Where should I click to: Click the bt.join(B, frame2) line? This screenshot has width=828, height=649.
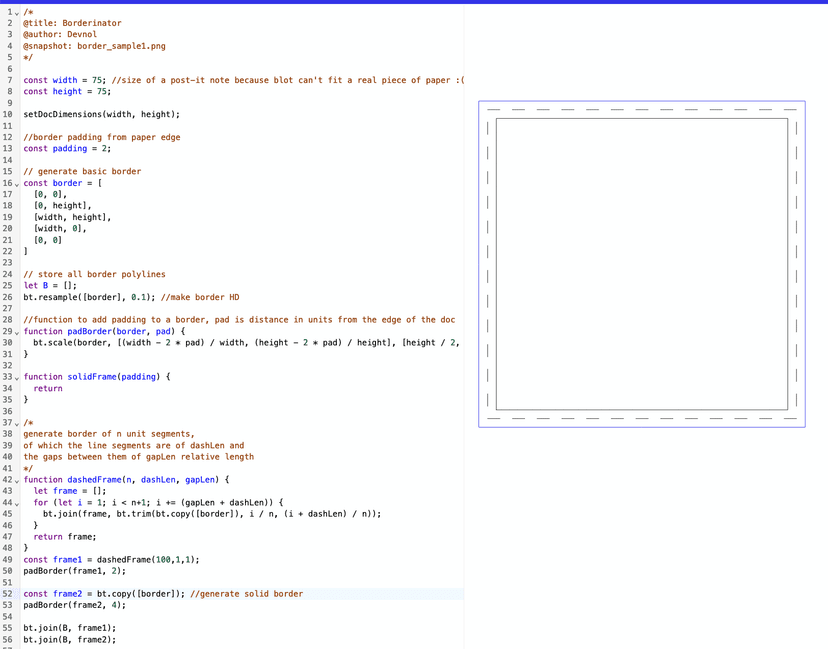[x=69, y=640]
